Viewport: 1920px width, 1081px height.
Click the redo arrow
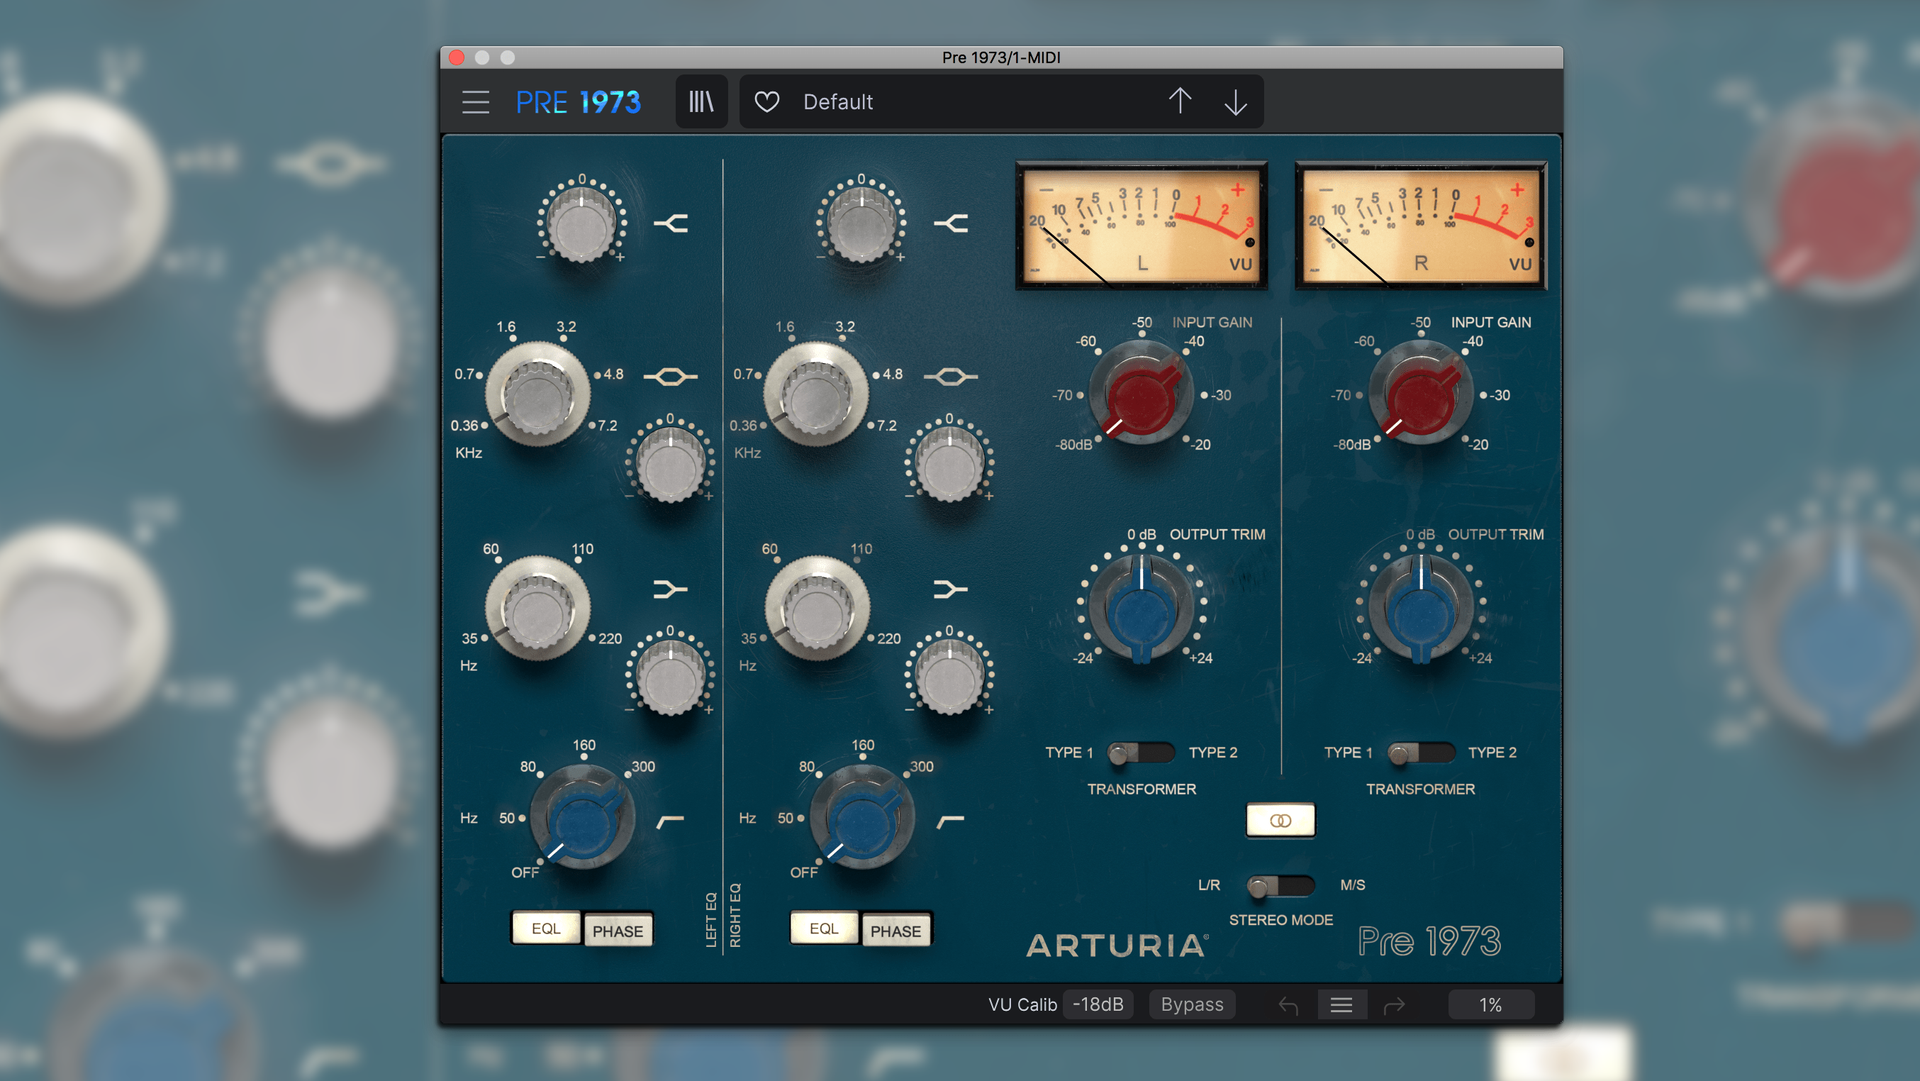pos(1394,1005)
